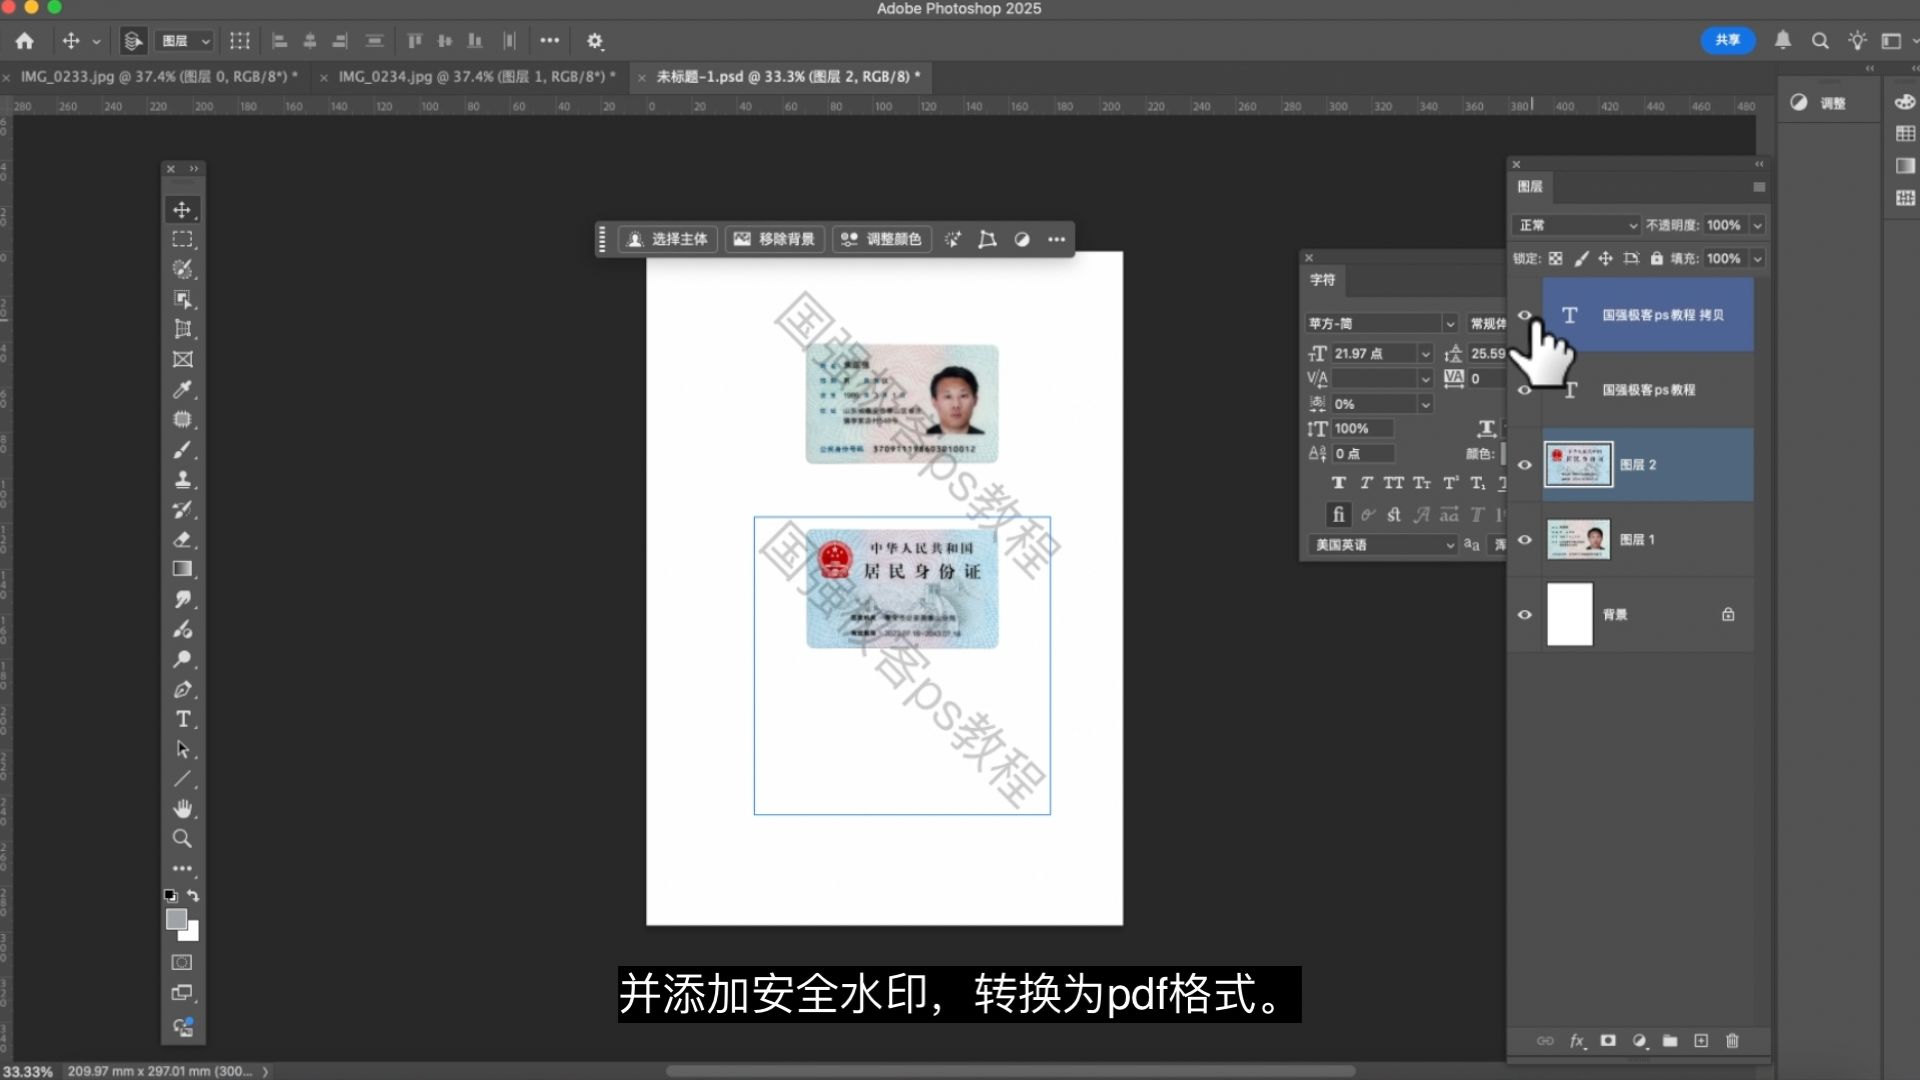The width and height of the screenshot is (1920, 1080).
Task: Click the background color swatch
Action: (x=192, y=933)
